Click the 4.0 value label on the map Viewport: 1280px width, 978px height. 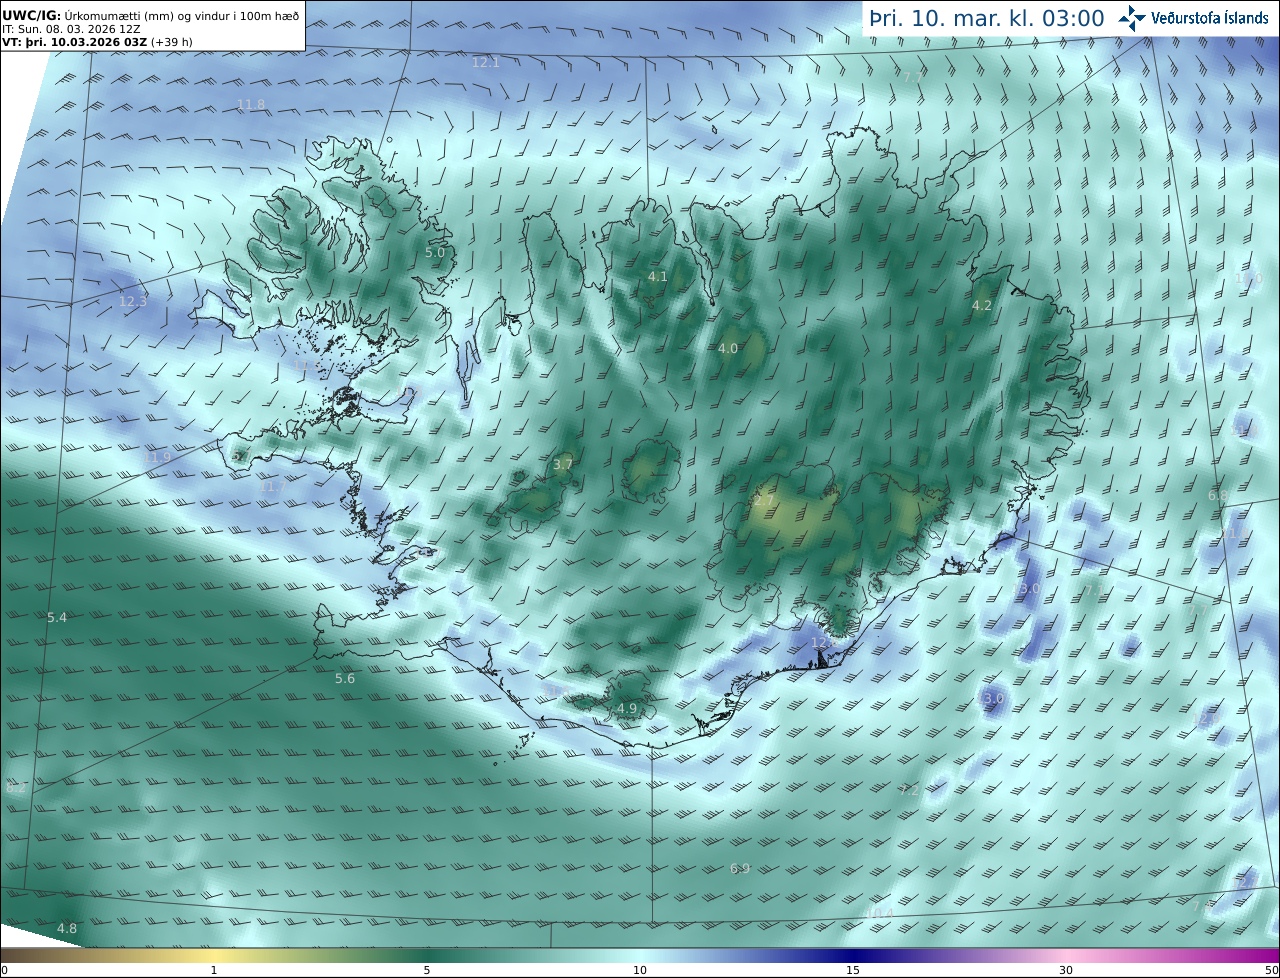coord(728,349)
